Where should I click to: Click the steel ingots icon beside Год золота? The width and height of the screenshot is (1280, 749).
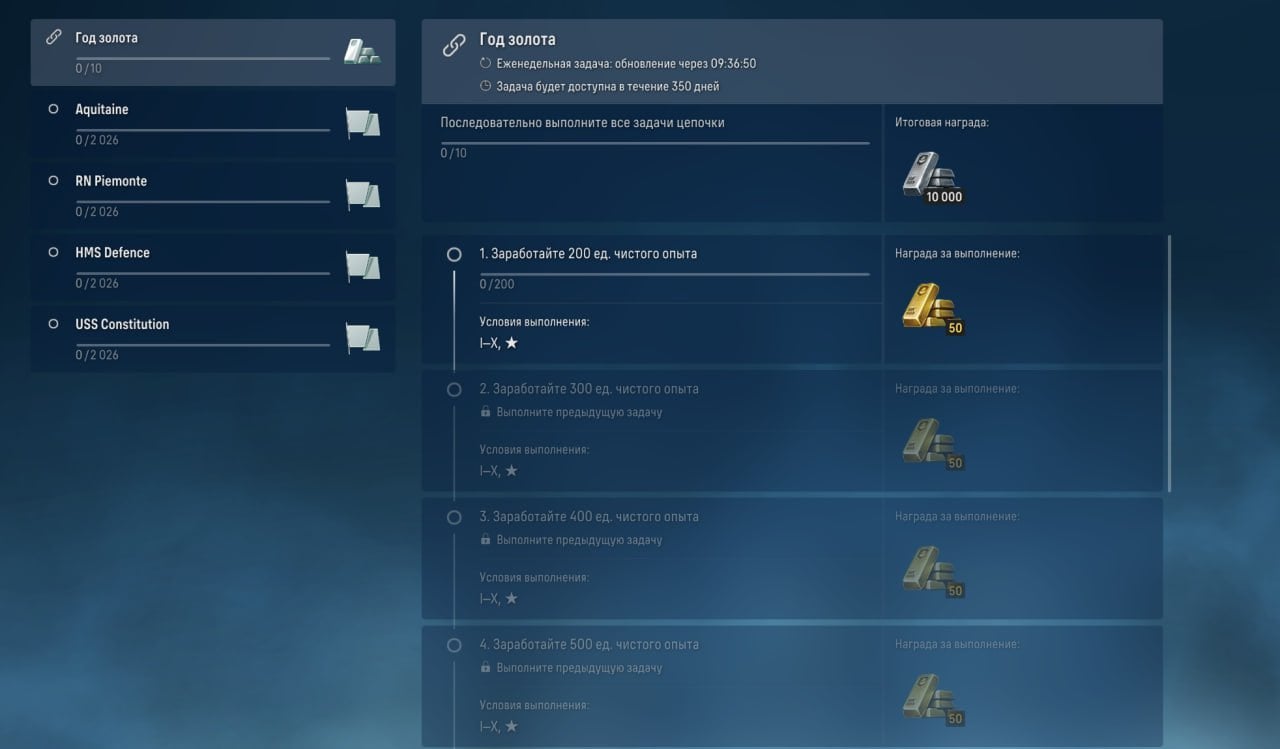click(x=360, y=48)
